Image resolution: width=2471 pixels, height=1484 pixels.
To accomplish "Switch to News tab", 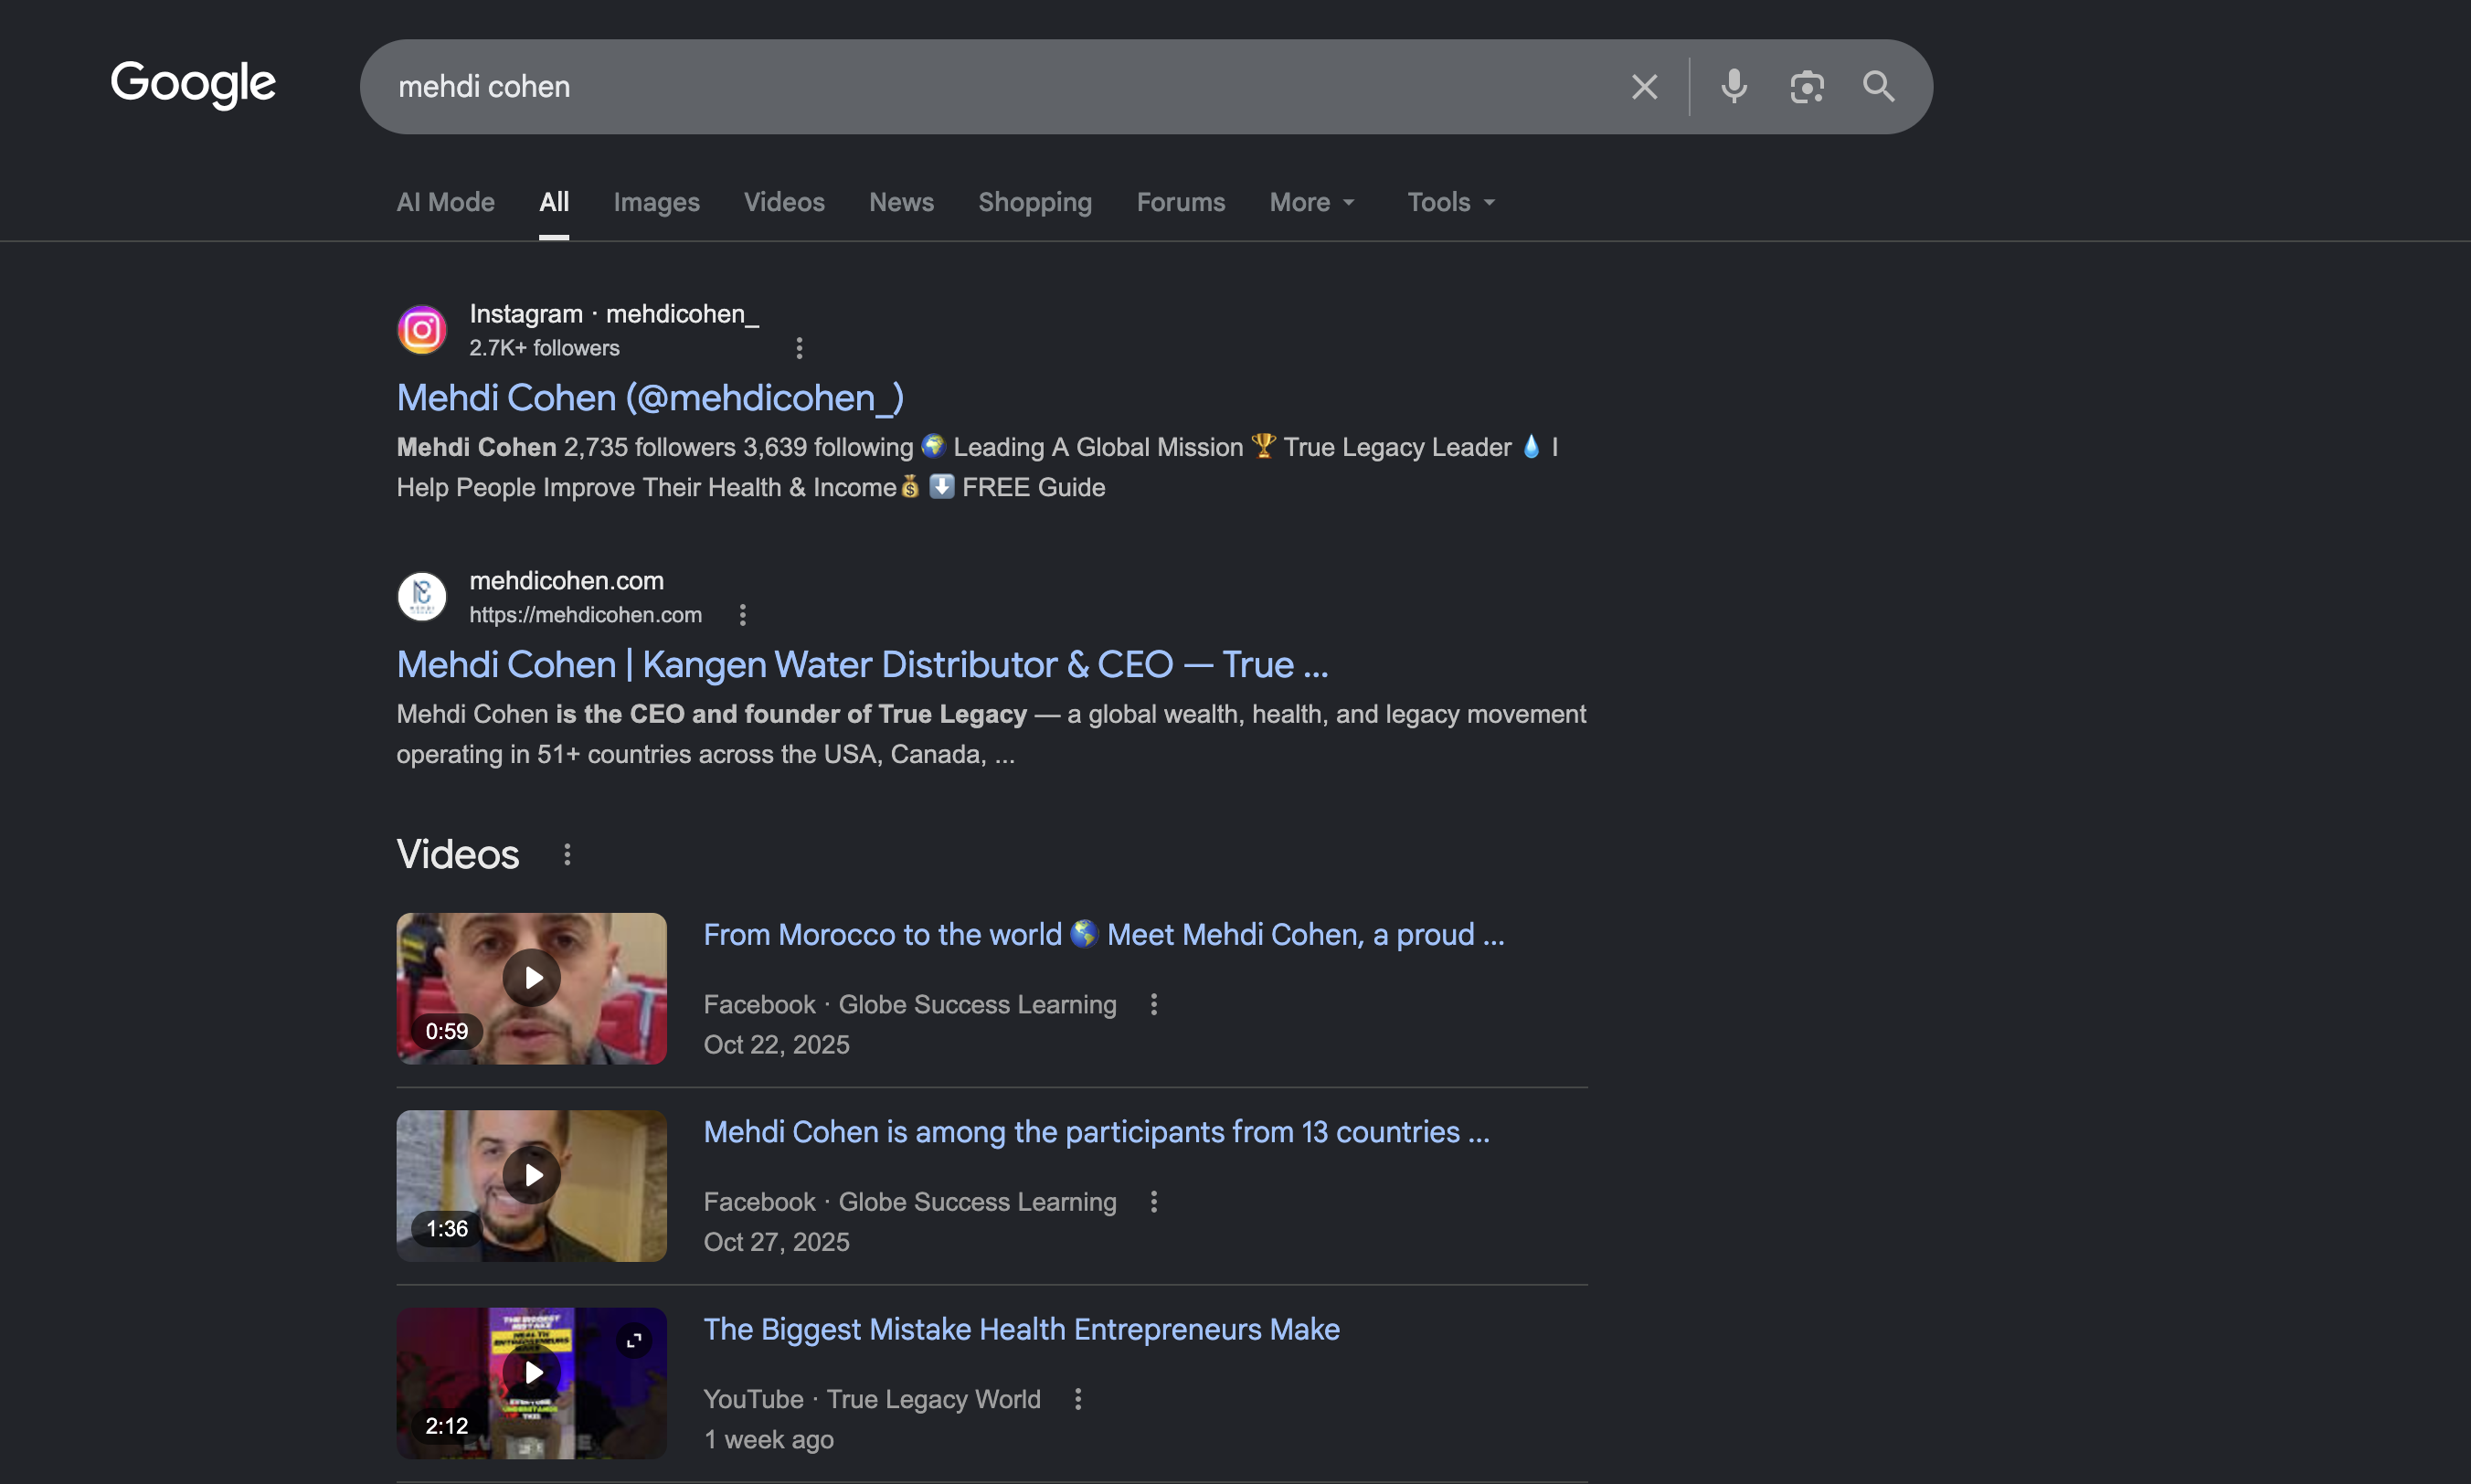I will (x=901, y=202).
